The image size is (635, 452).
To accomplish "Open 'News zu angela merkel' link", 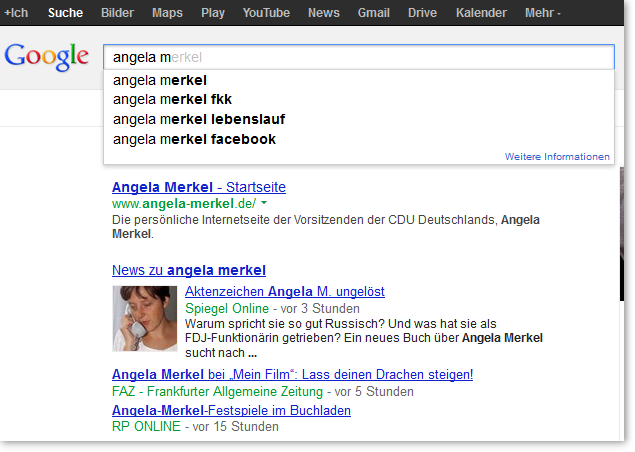I will click(x=189, y=270).
